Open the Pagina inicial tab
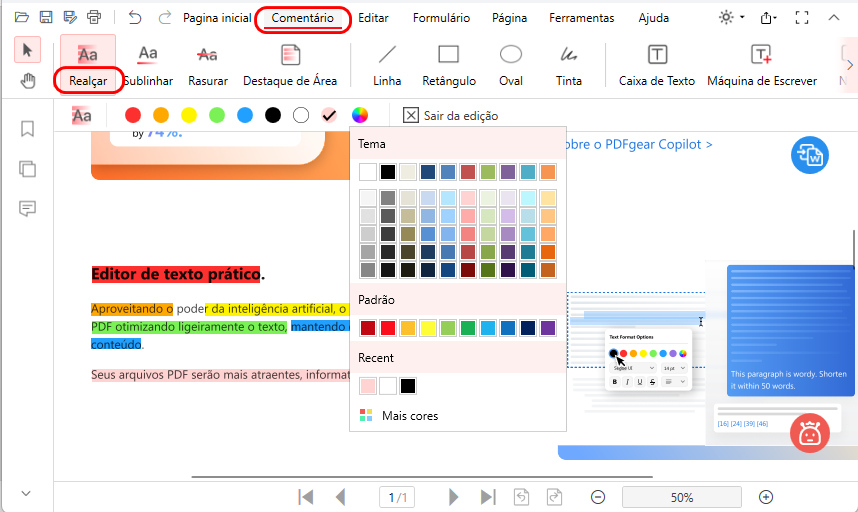Screen dimensions: 858x512 (x=217, y=18)
